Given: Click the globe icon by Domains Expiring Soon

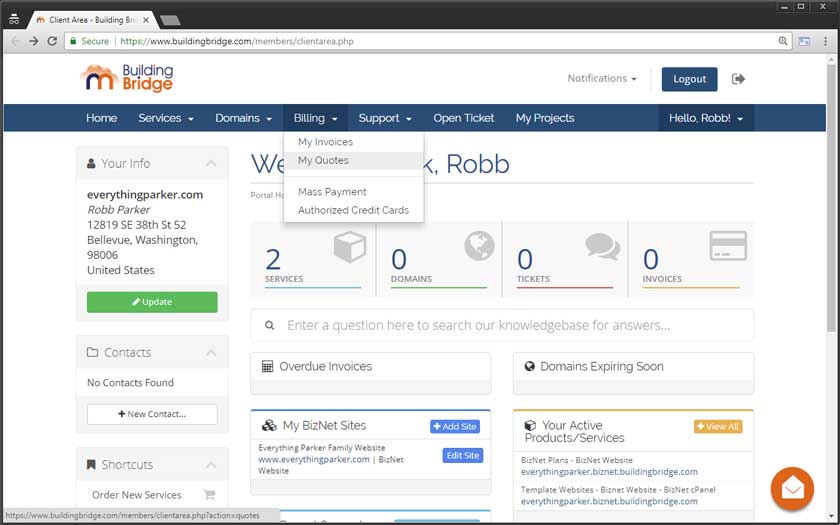Looking at the screenshot, I should coord(529,366).
